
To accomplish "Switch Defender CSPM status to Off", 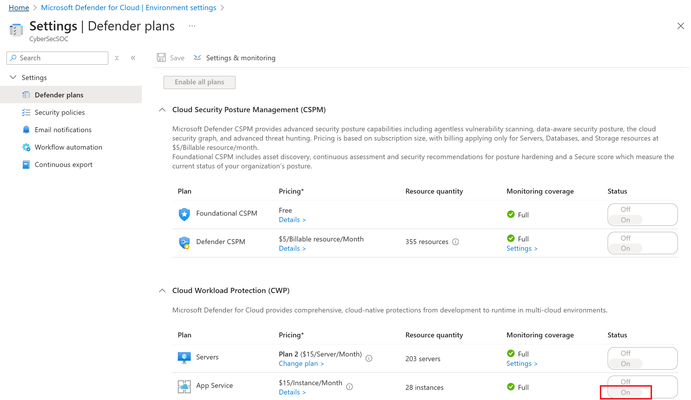I will (x=625, y=238).
